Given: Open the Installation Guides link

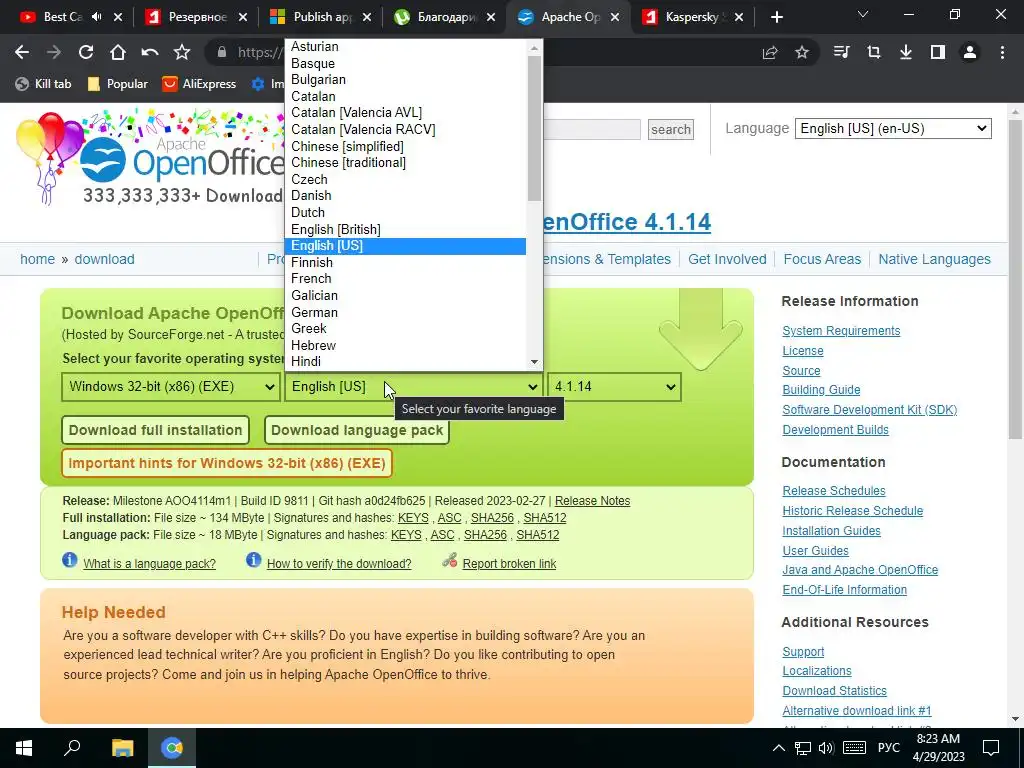Looking at the screenshot, I should [831, 531].
